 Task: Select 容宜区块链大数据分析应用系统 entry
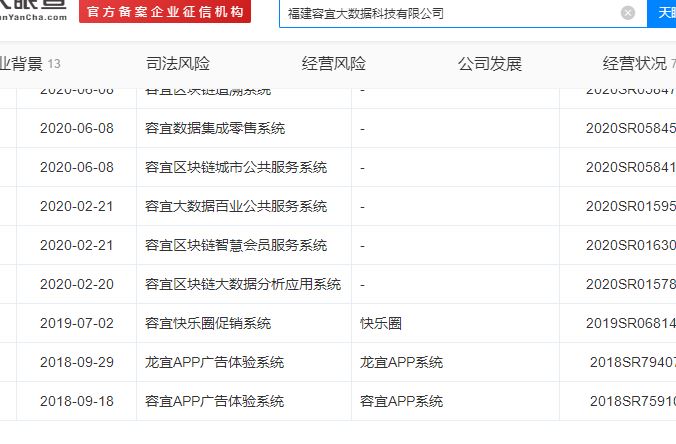[243, 285]
